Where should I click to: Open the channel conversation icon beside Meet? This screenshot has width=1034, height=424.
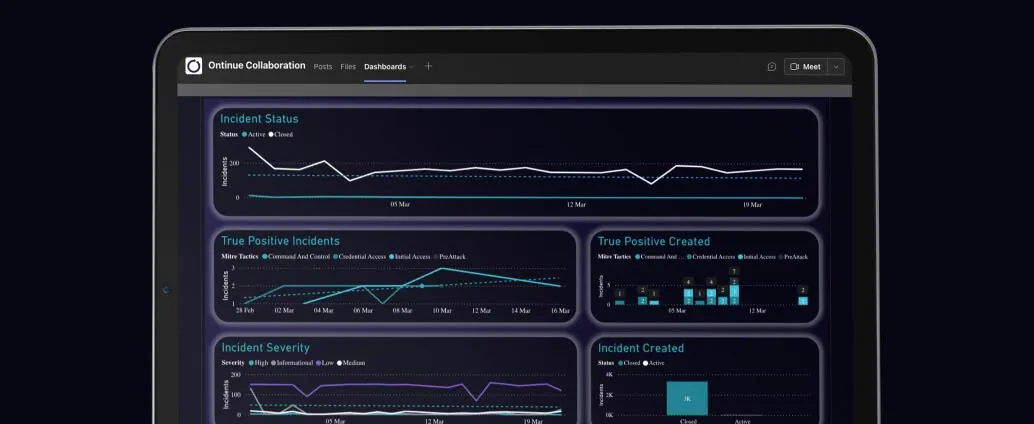click(x=772, y=67)
